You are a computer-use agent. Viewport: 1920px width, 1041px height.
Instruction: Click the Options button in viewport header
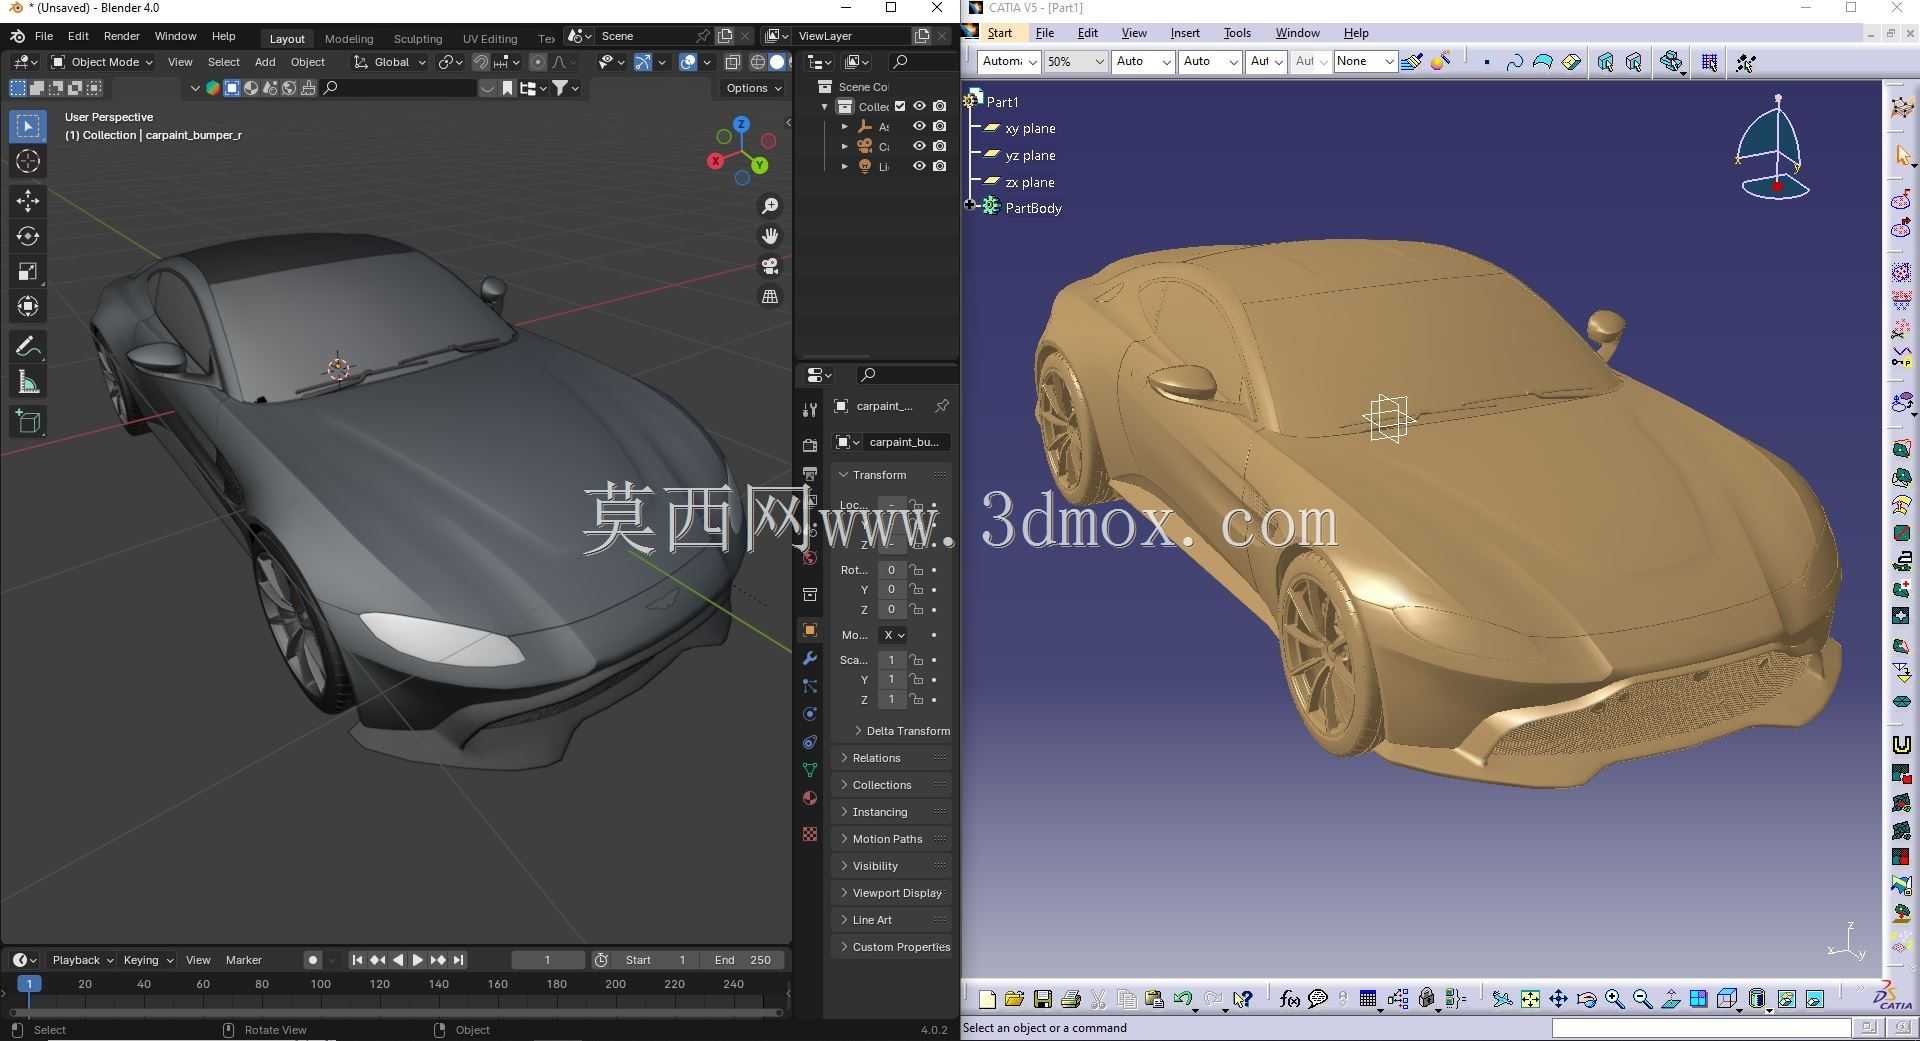click(x=754, y=88)
